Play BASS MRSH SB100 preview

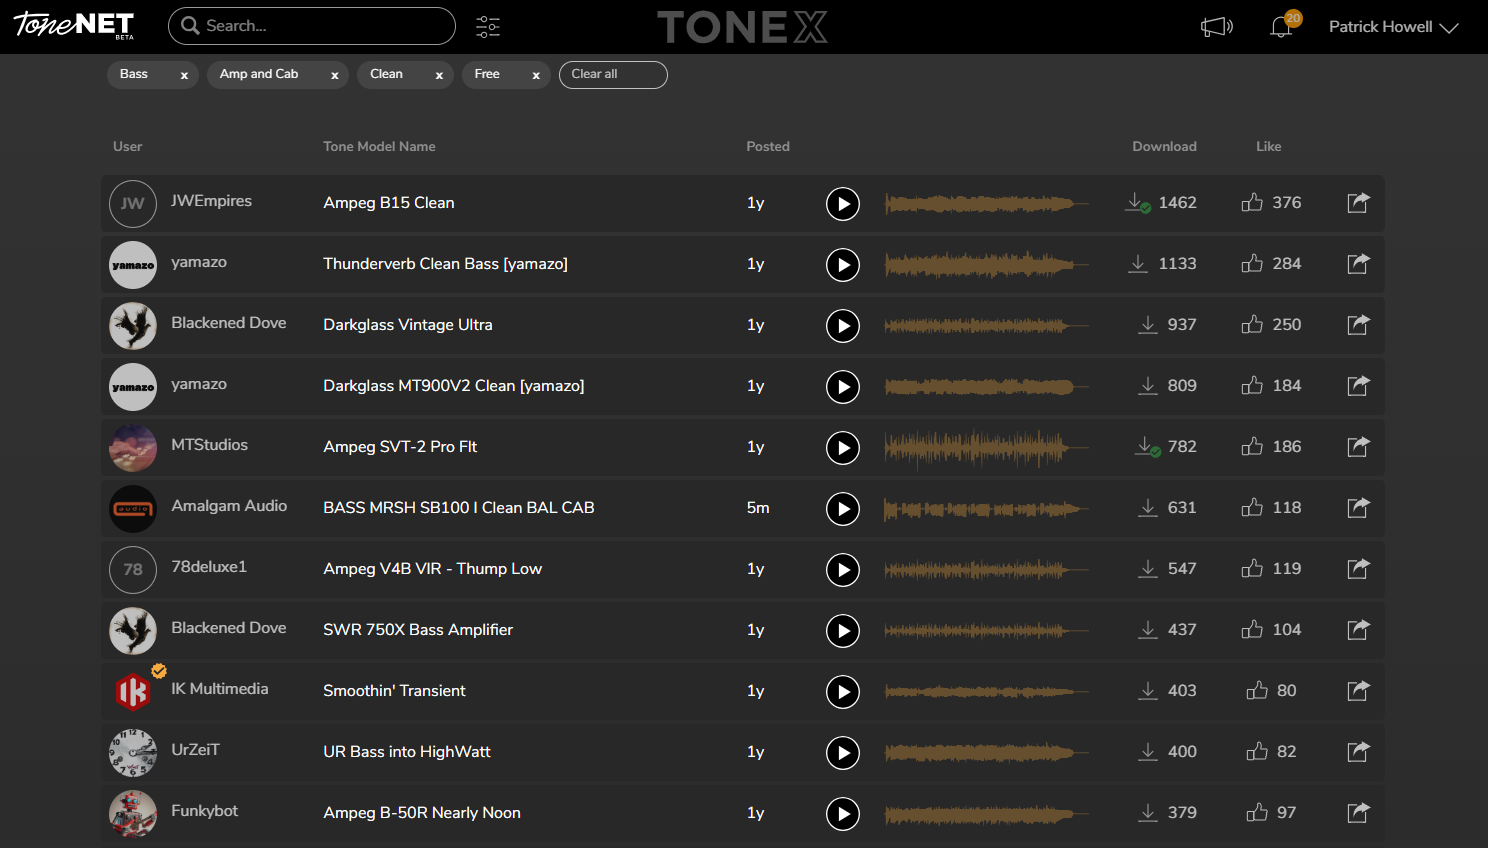pyautogui.click(x=843, y=509)
